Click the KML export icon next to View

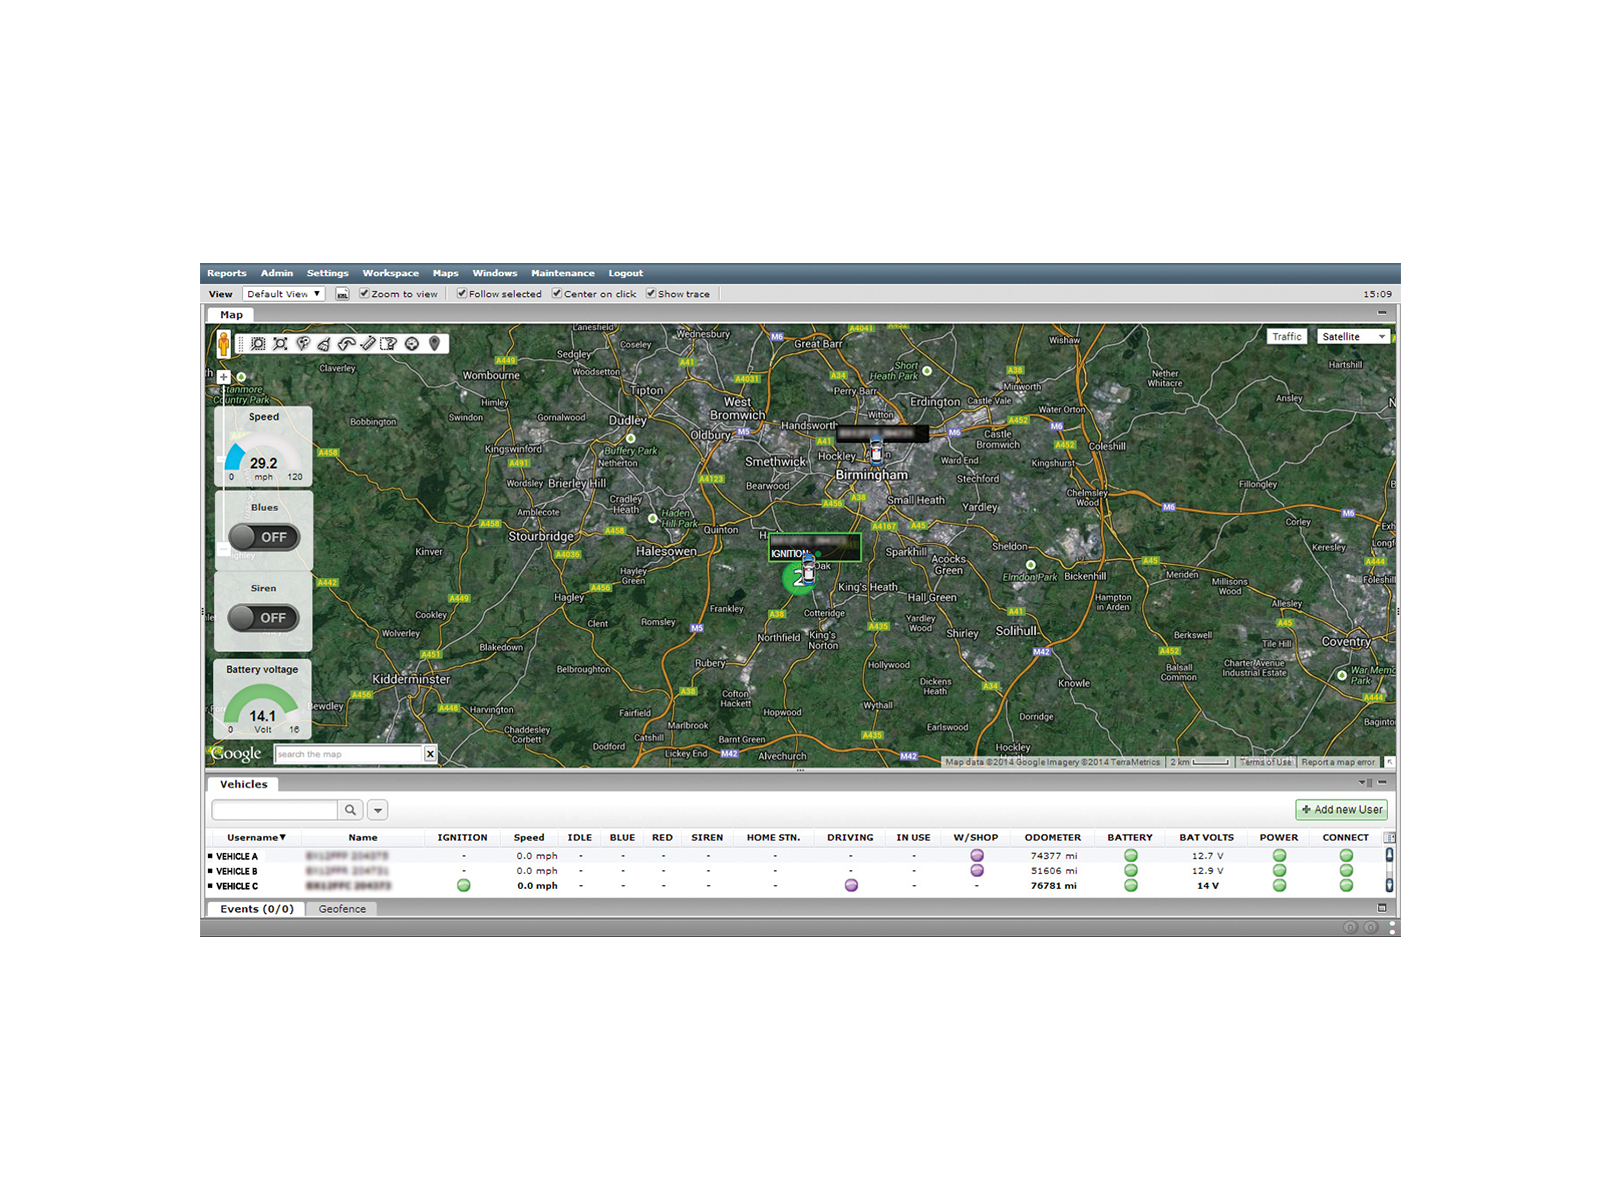click(x=341, y=293)
